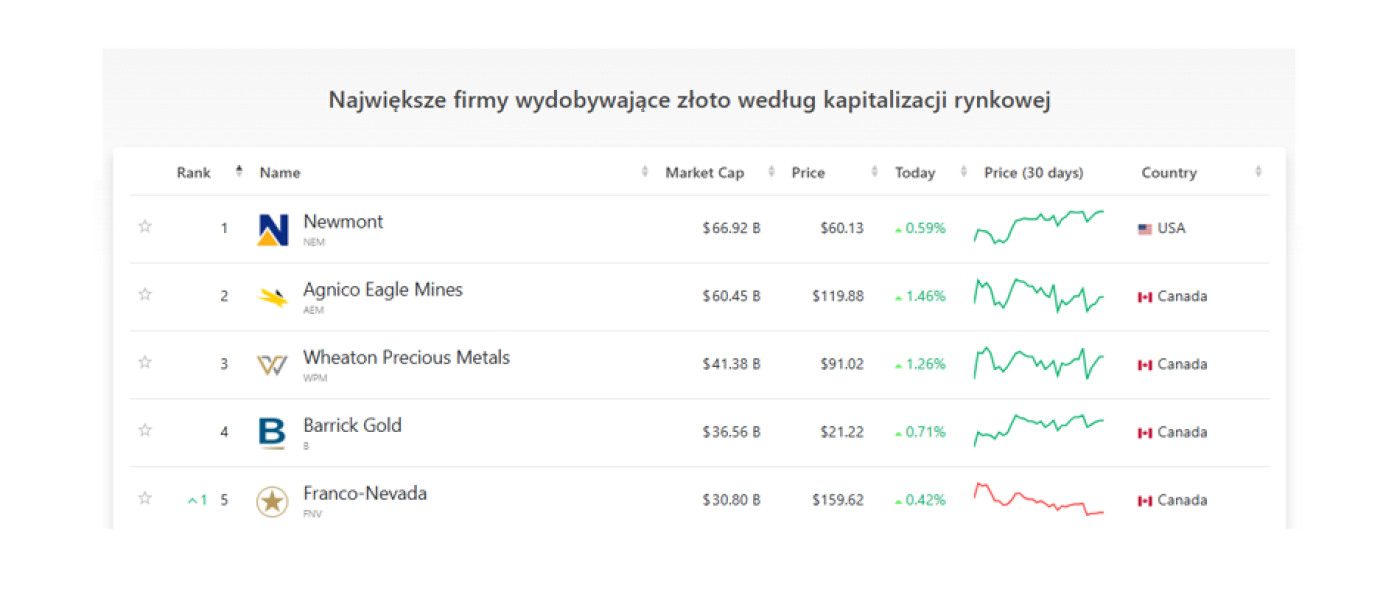Click the price $91.02
The height and width of the screenshot is (600, 1397).
(842, 365)
